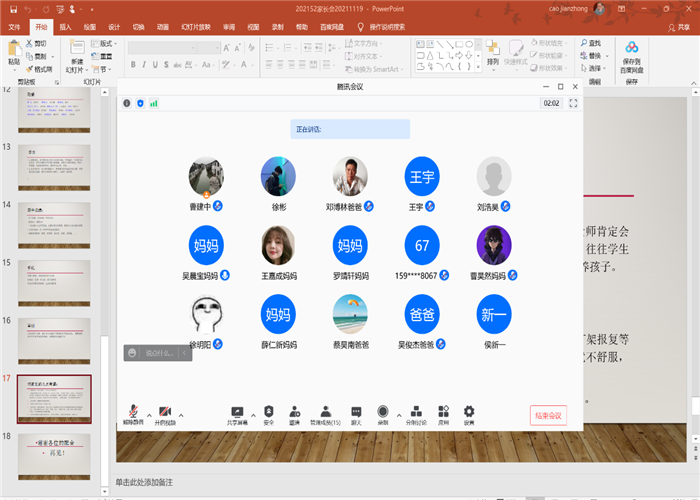Unmute the microphone in Tencent Meeting
This screenshot has height=500, width=700.
(x=133, y=415)
